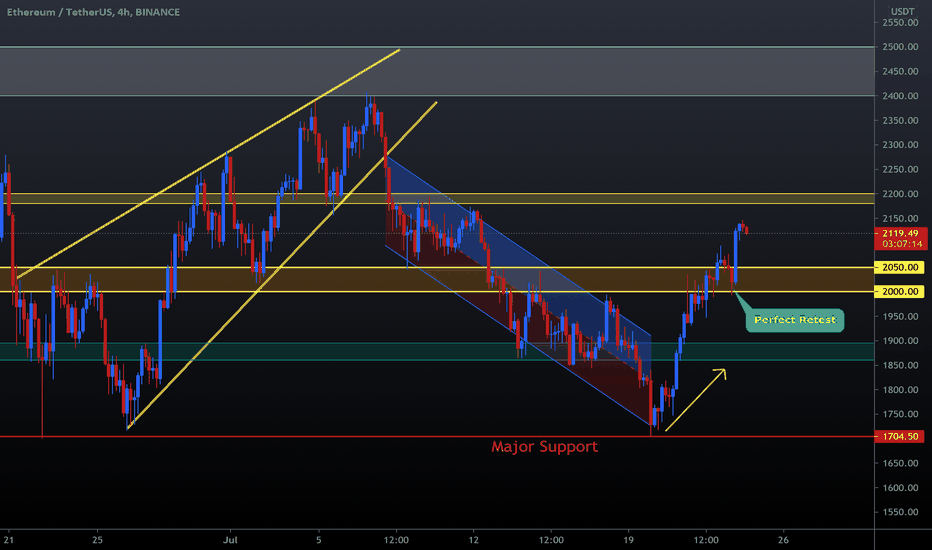Click the candle countdown timer 03:07:14
This screenshot has width=932, height=550.
pyautogui.click(x=900, y=244)
